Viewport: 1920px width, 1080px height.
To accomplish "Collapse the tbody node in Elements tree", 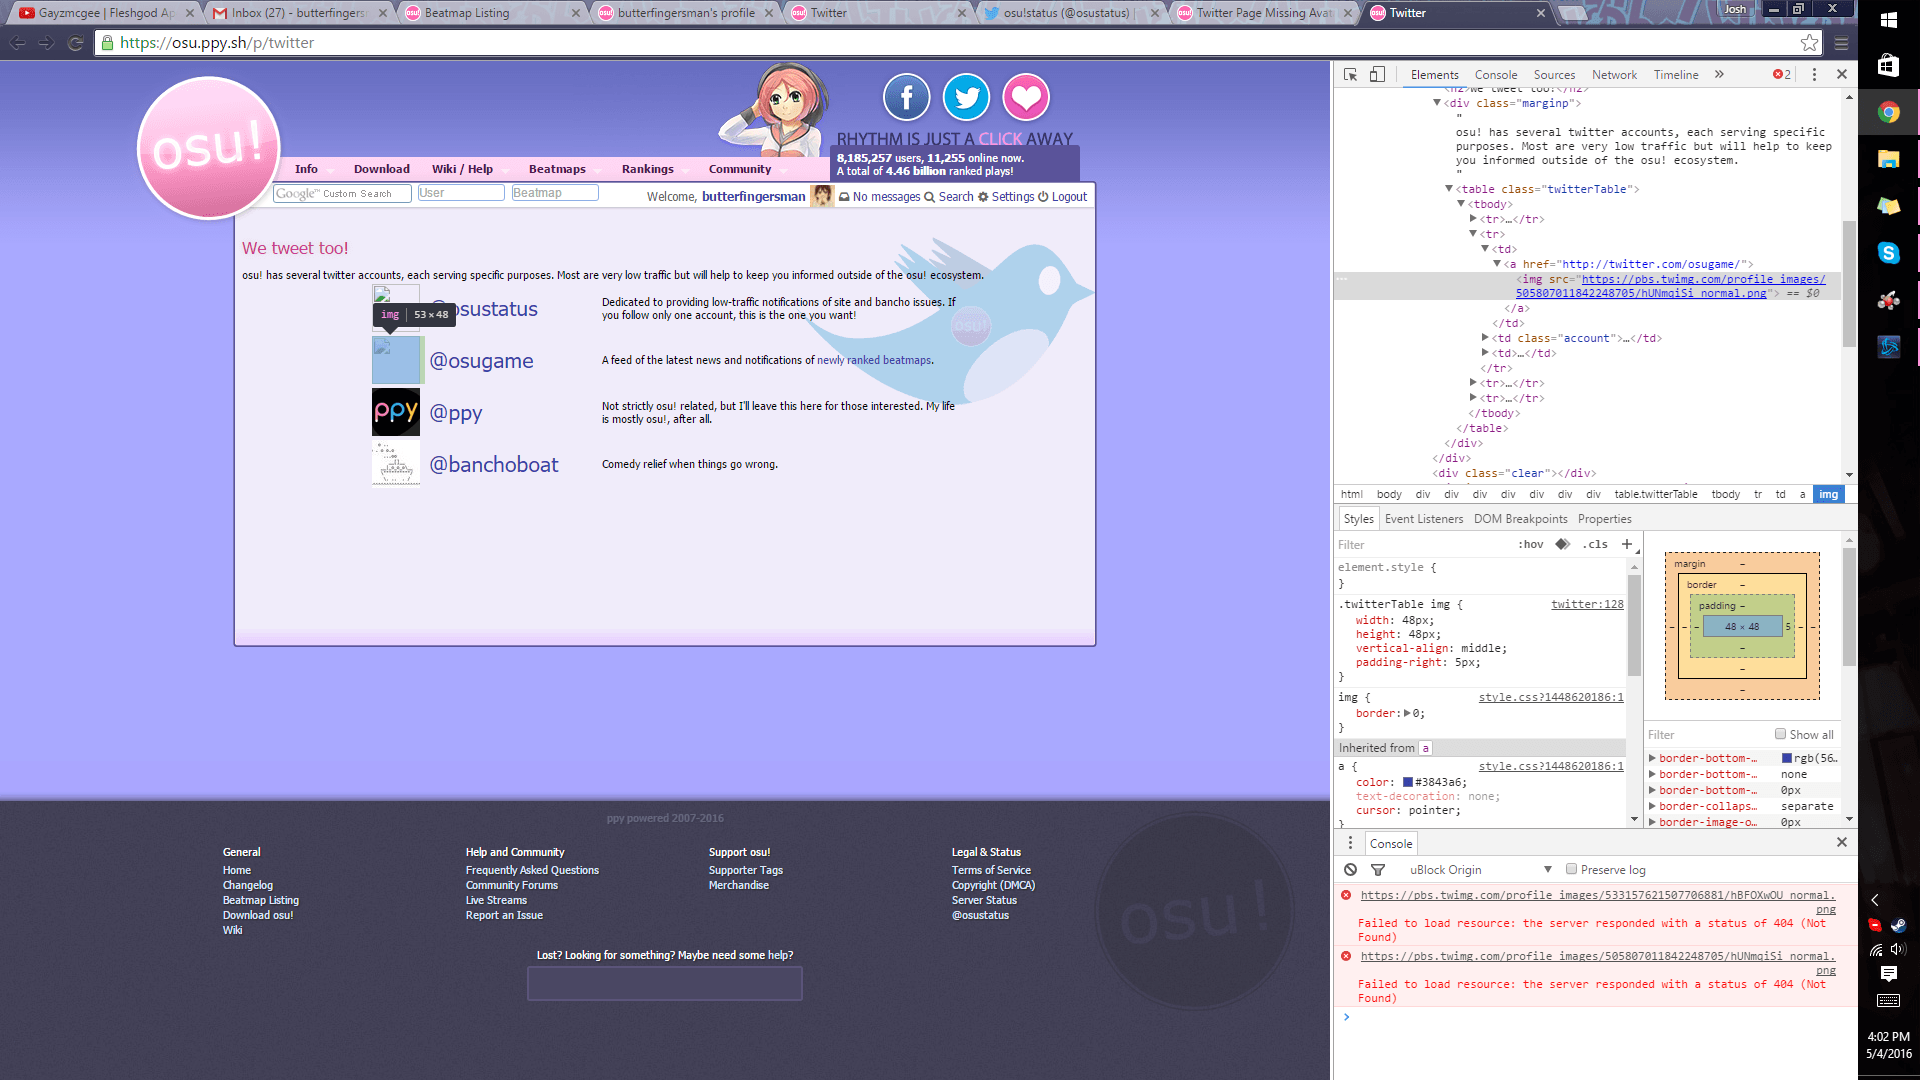I will tap(1461, 204).
